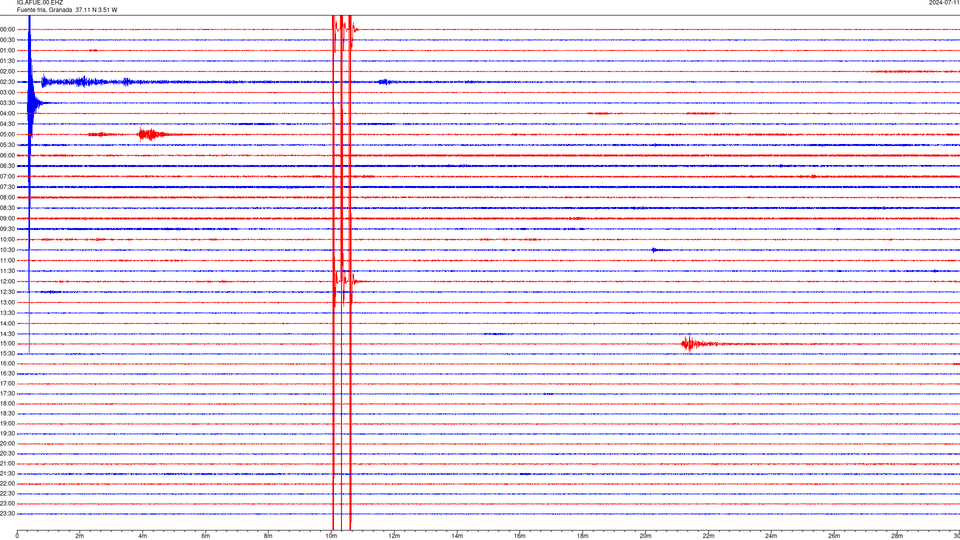
Task: Select the 02:00 time label
Action: [x=7, y=72]
